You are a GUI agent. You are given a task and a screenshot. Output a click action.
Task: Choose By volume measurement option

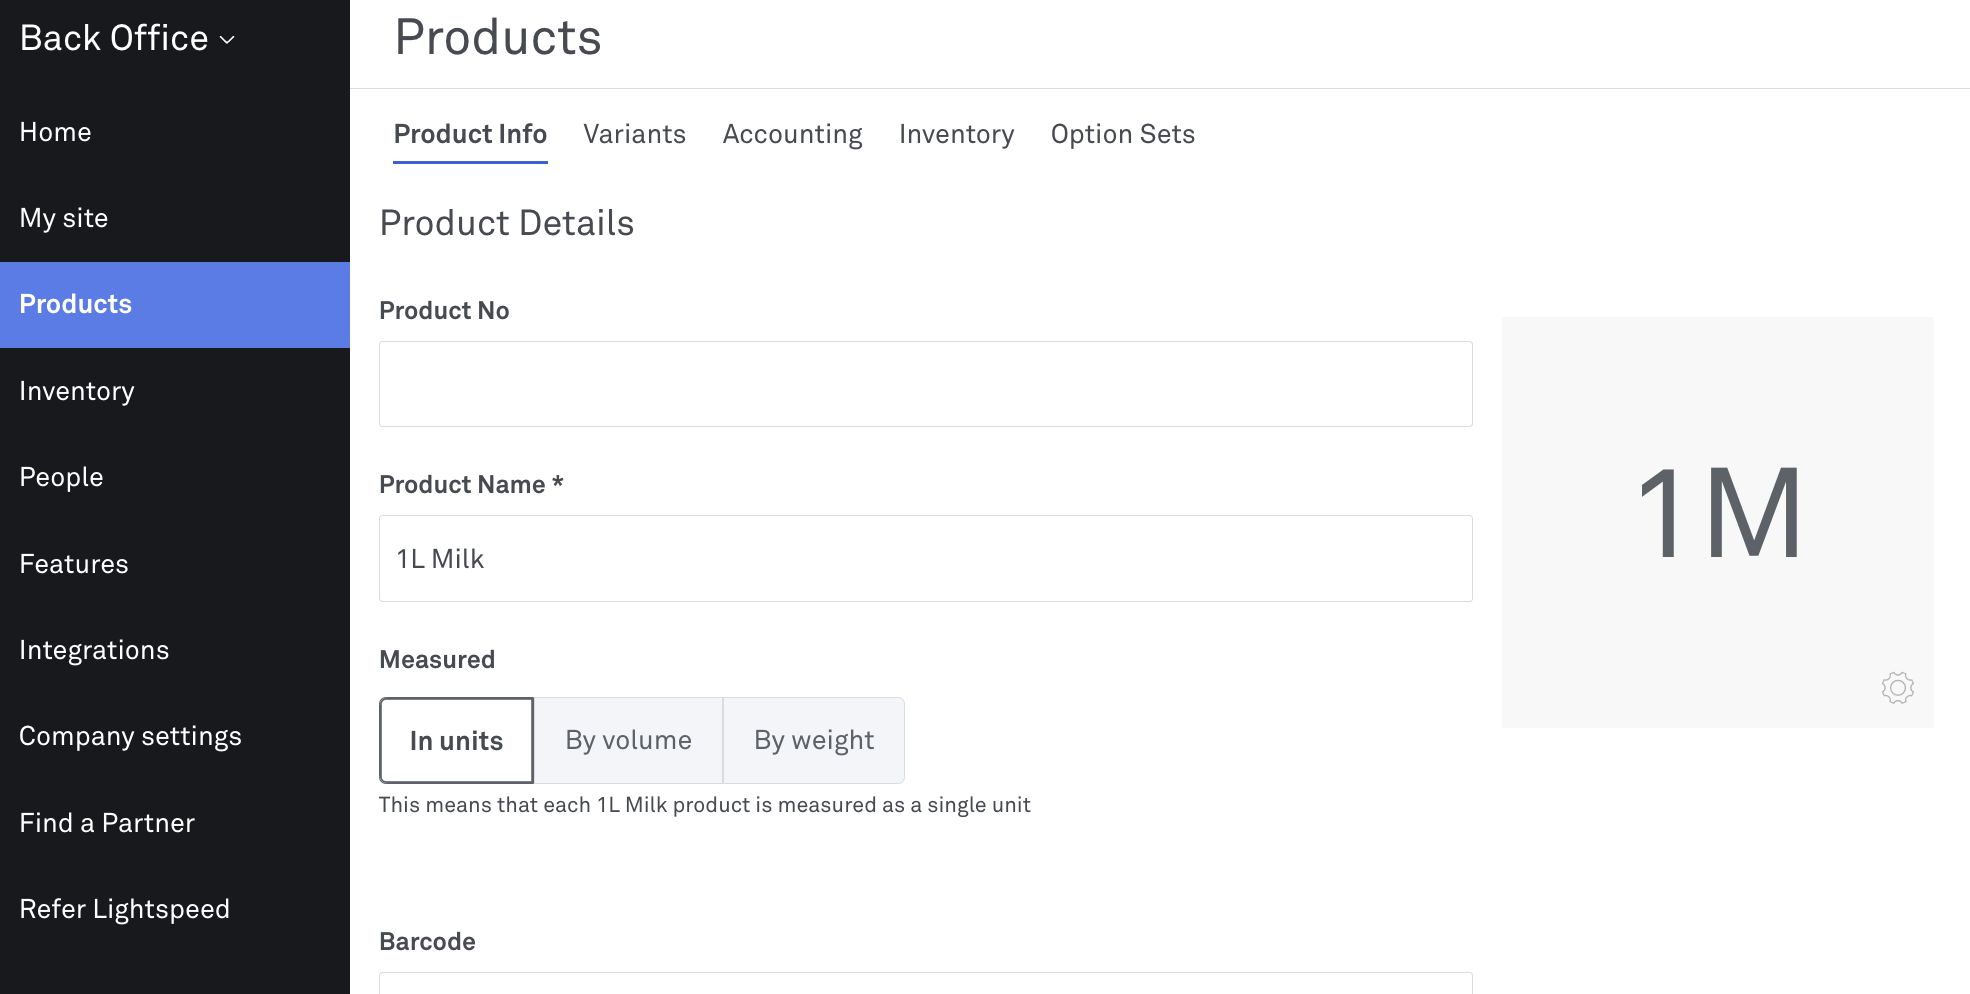pyautogui.click(x=628, y=741)
